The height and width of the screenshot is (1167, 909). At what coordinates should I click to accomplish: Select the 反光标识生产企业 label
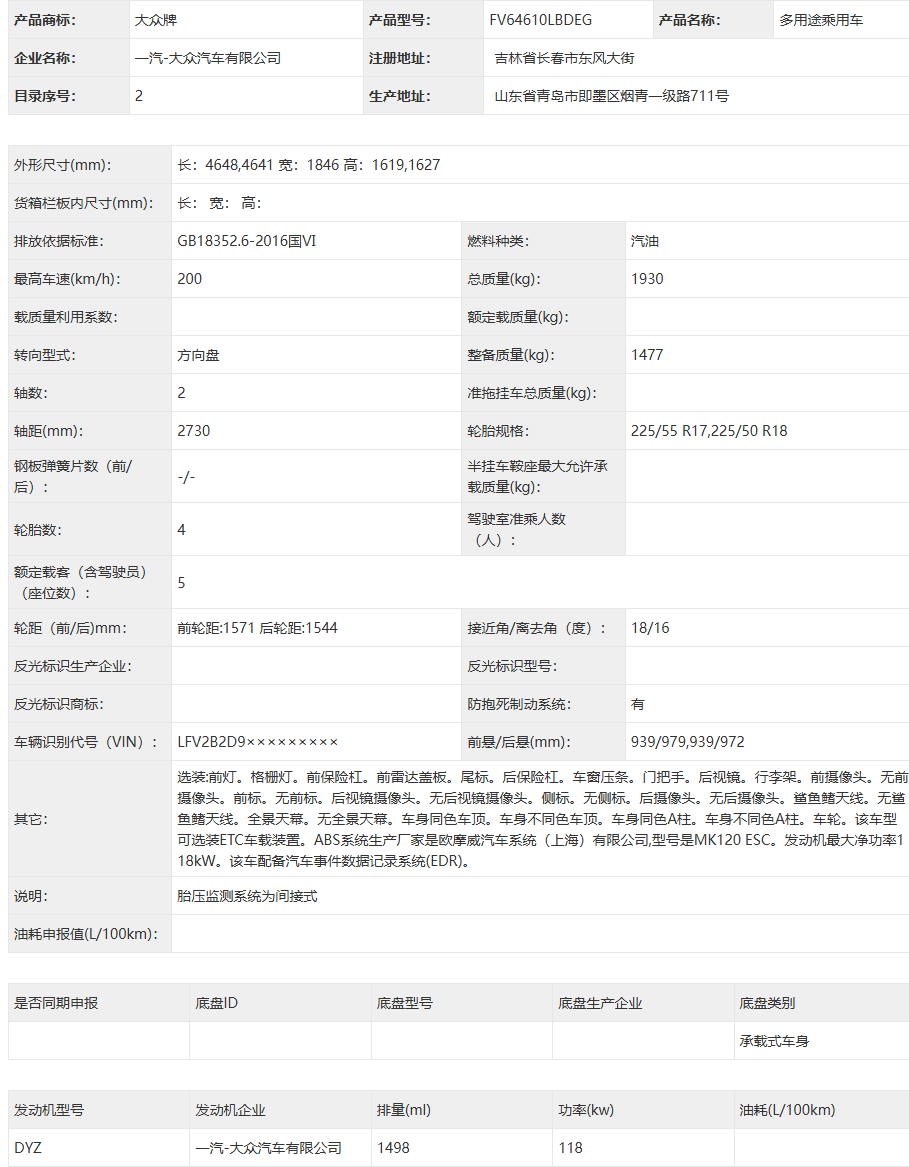73,666
